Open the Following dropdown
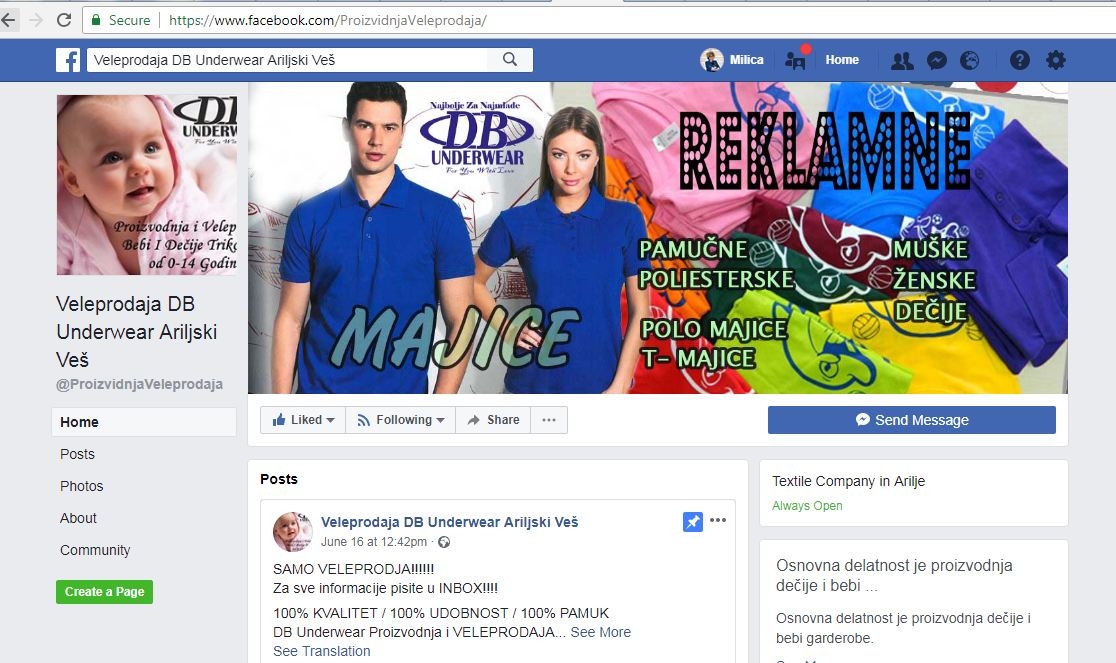Image resolution: width=1116 pixels, height=663 pixels. click(401, 420)
